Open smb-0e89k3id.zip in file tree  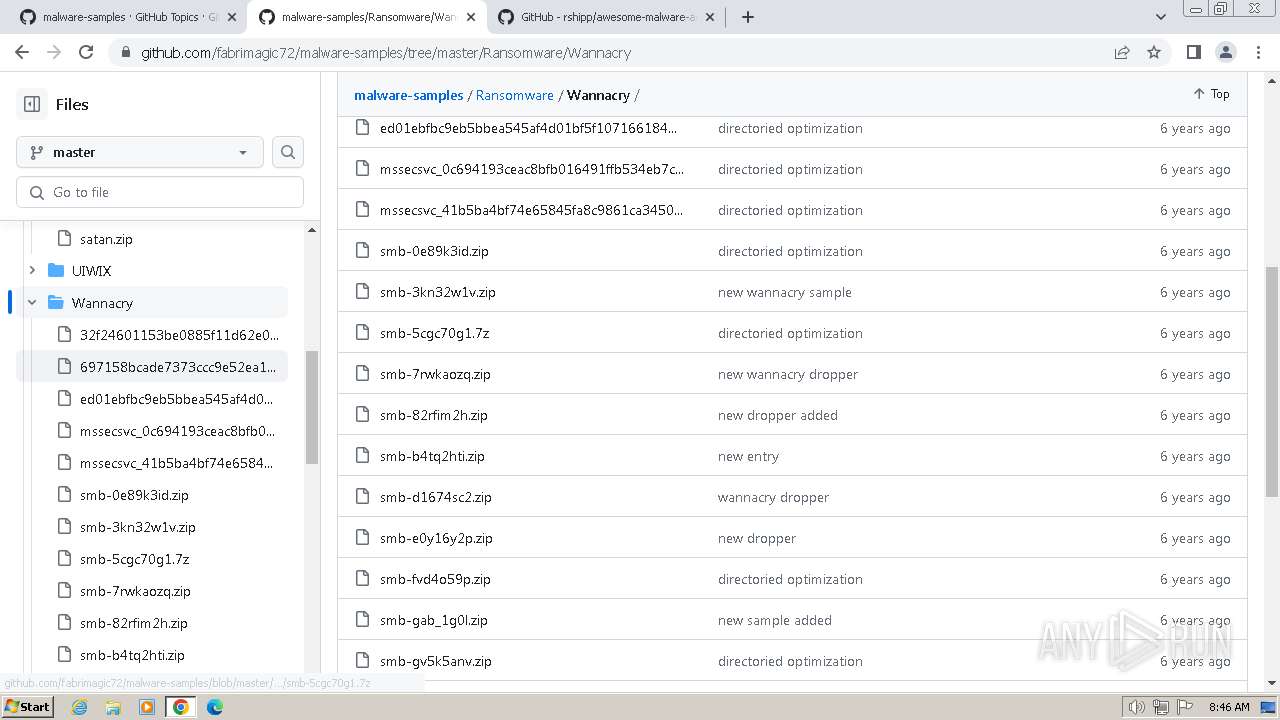(134, 495)
